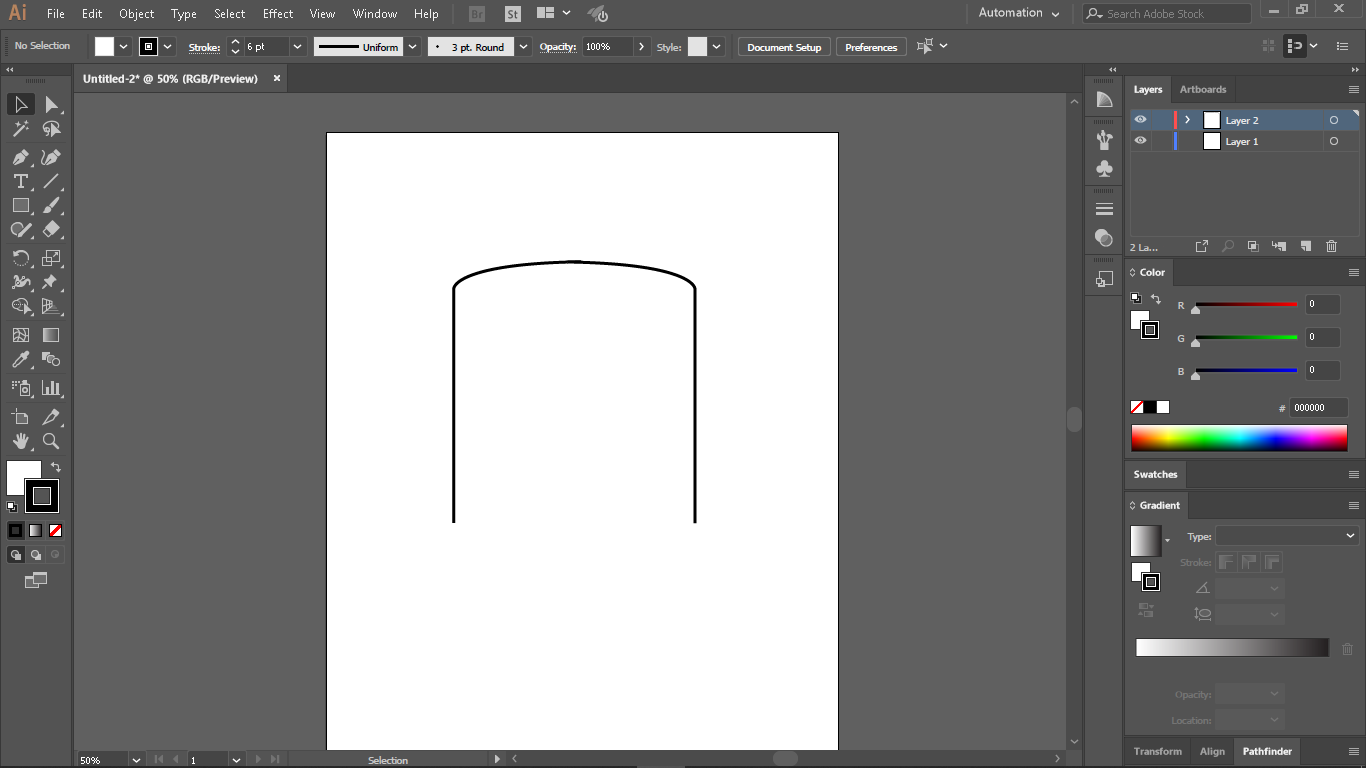The width and height of the screenshot is (1366, 768).
Task: Select the Paintbrush tool
Action: pyautogui.click(x=51, y=205)
